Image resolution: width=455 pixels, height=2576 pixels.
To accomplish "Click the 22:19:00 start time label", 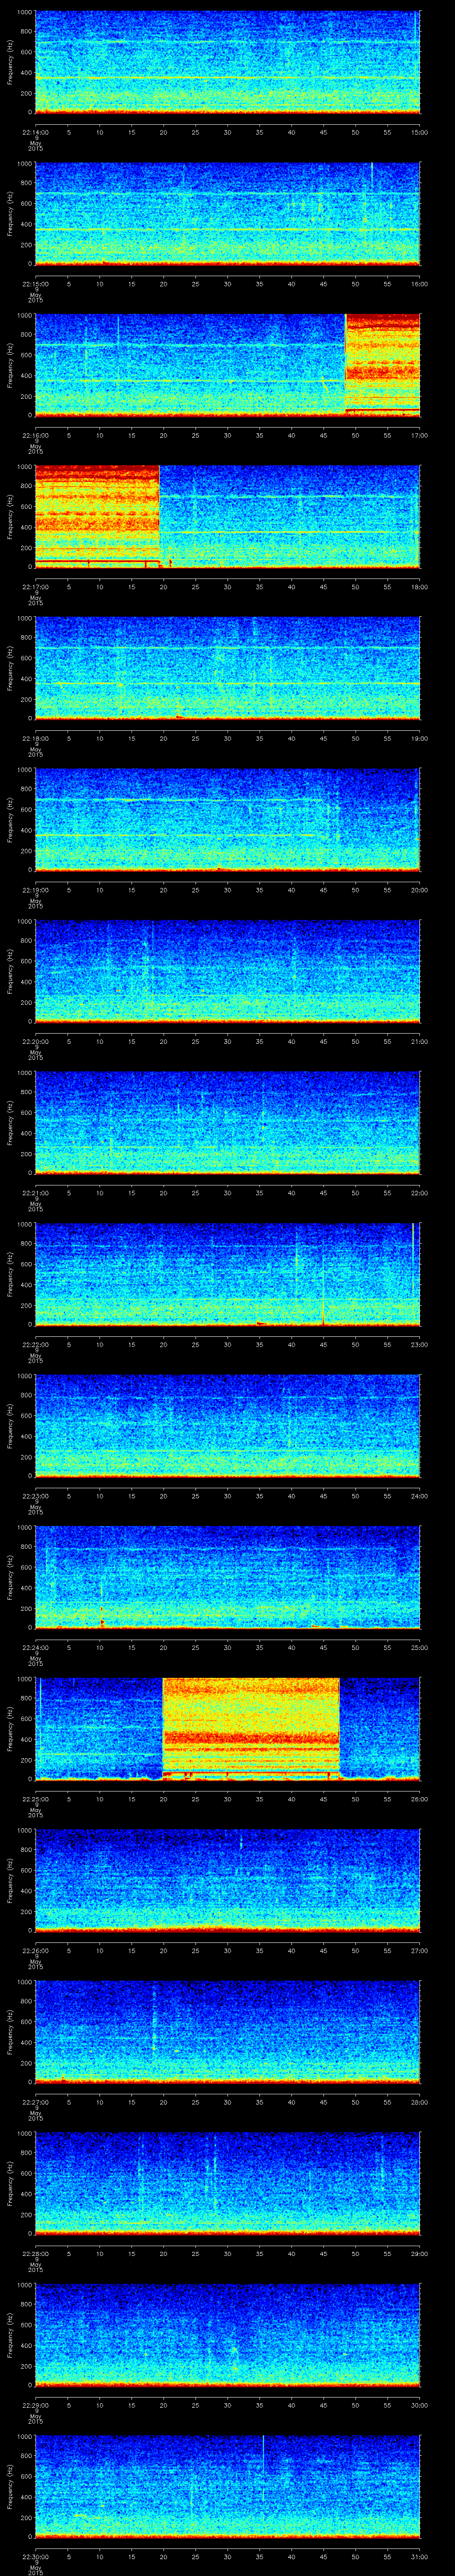I will [35, 890].
